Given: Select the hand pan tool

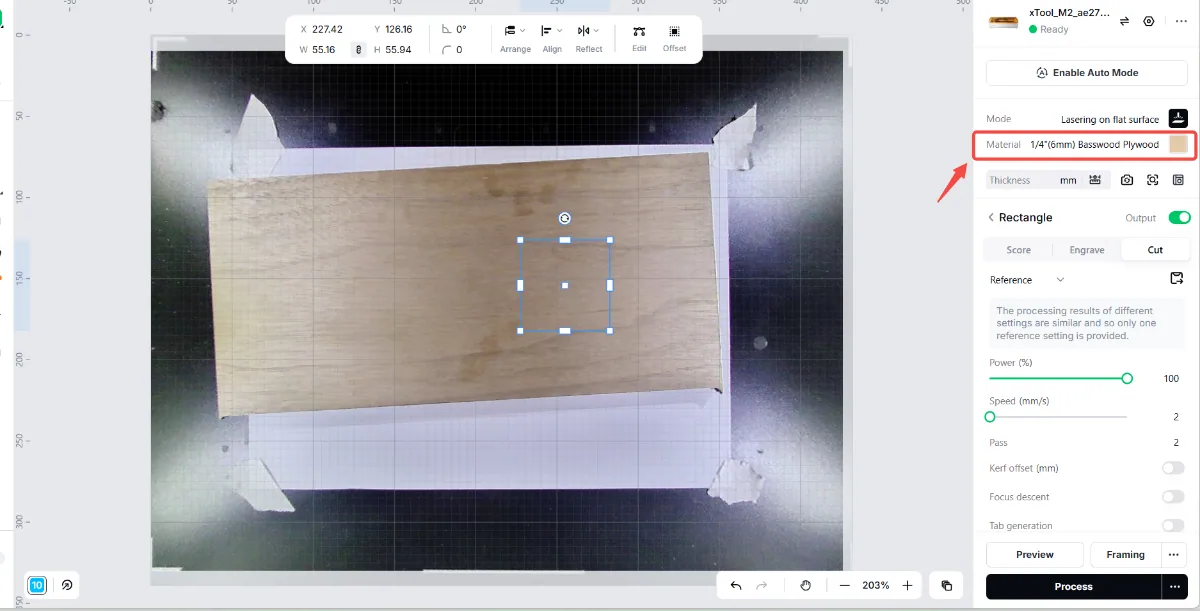Looking at the screenshot, I should [806, 585].
